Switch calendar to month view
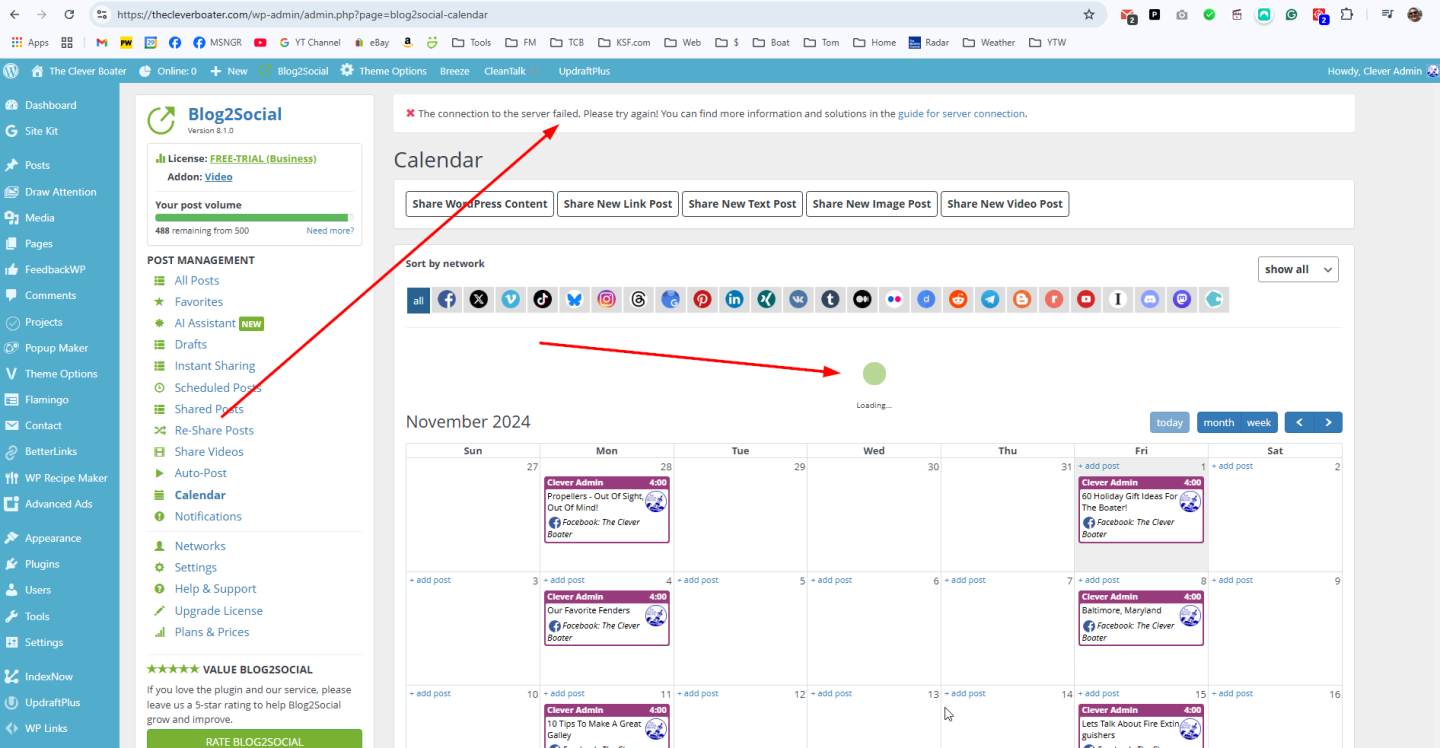Image resolution: width=1440 pixels, height=748 pixels. pyautogui.click(x=1218, y=422)
